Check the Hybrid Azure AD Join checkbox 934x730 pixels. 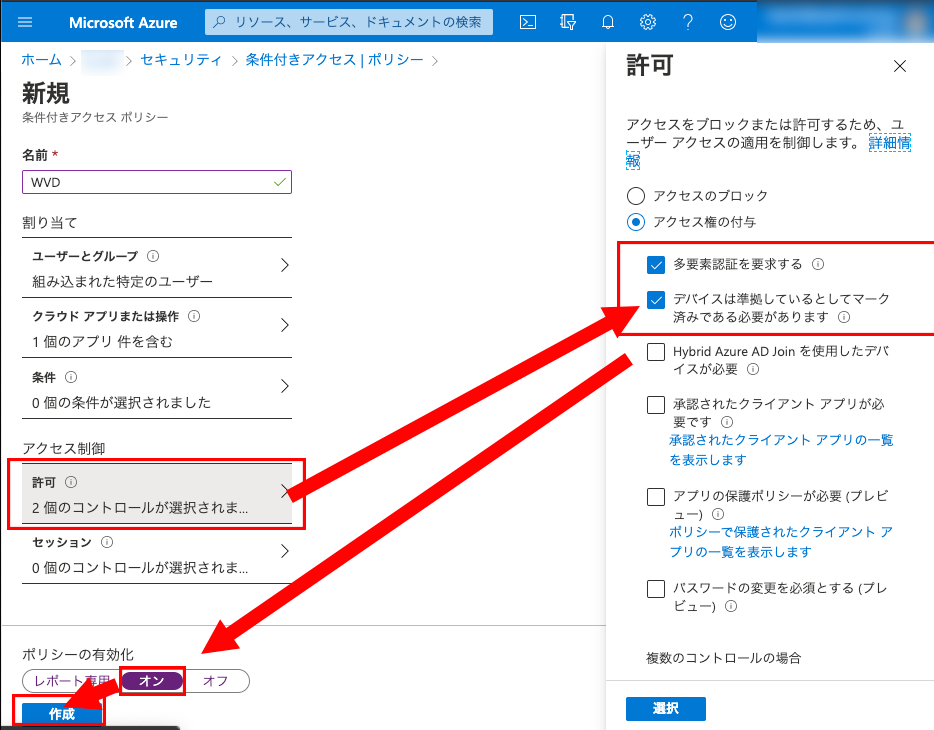[x=656, y=352]
